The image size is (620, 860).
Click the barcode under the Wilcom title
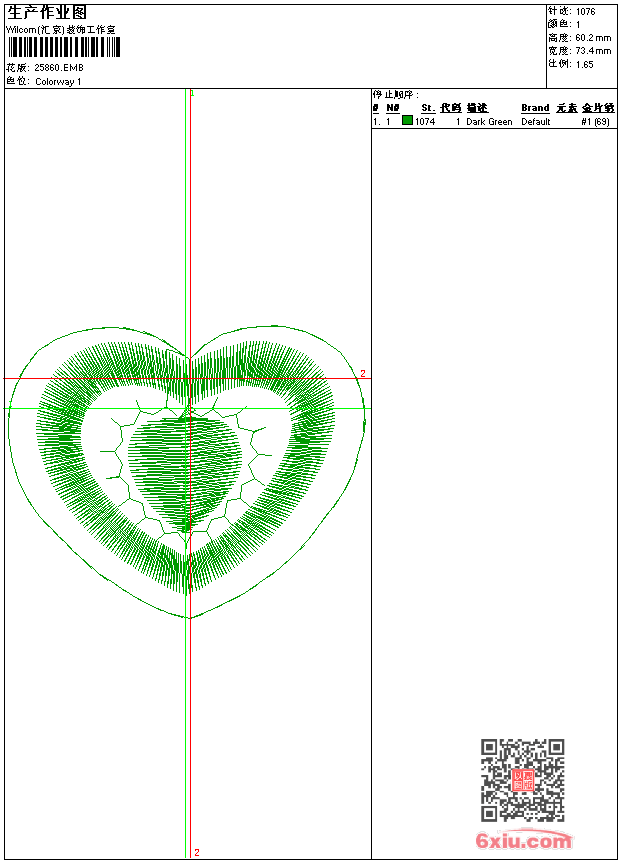tap(64, 48)
